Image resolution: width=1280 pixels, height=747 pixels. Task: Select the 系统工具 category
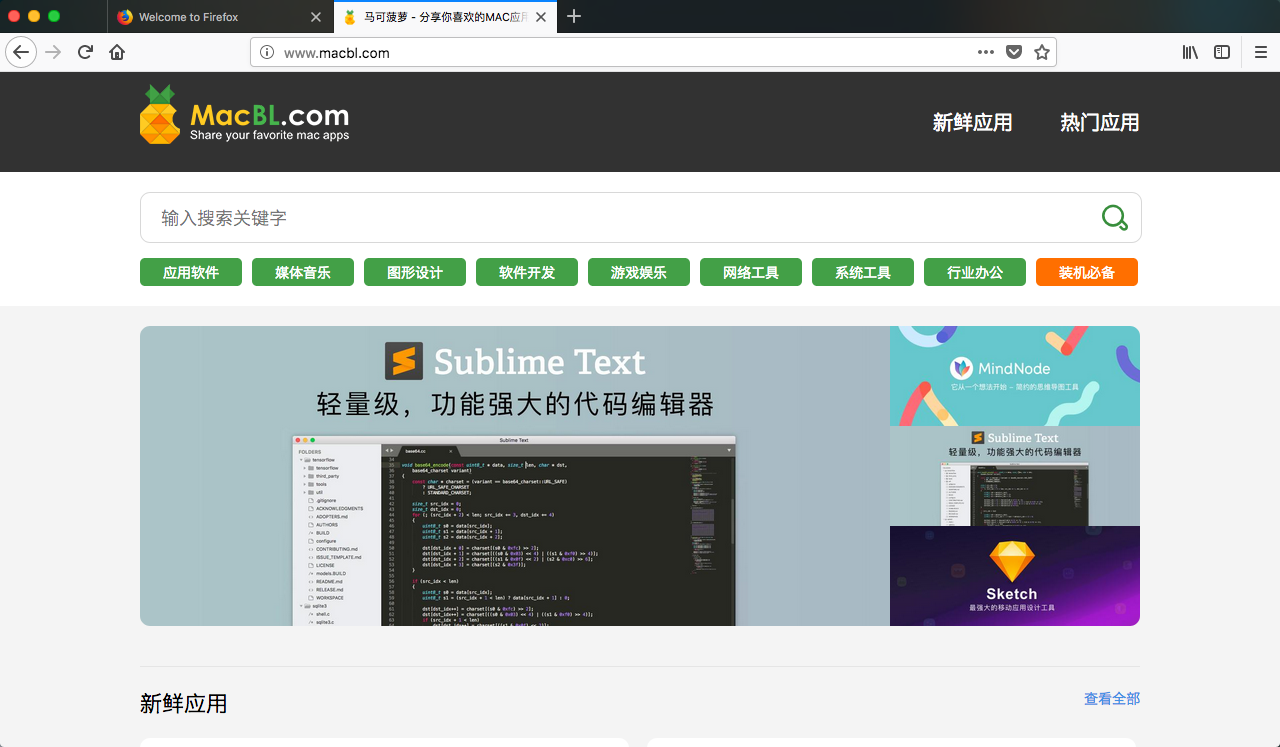(863, 272)
